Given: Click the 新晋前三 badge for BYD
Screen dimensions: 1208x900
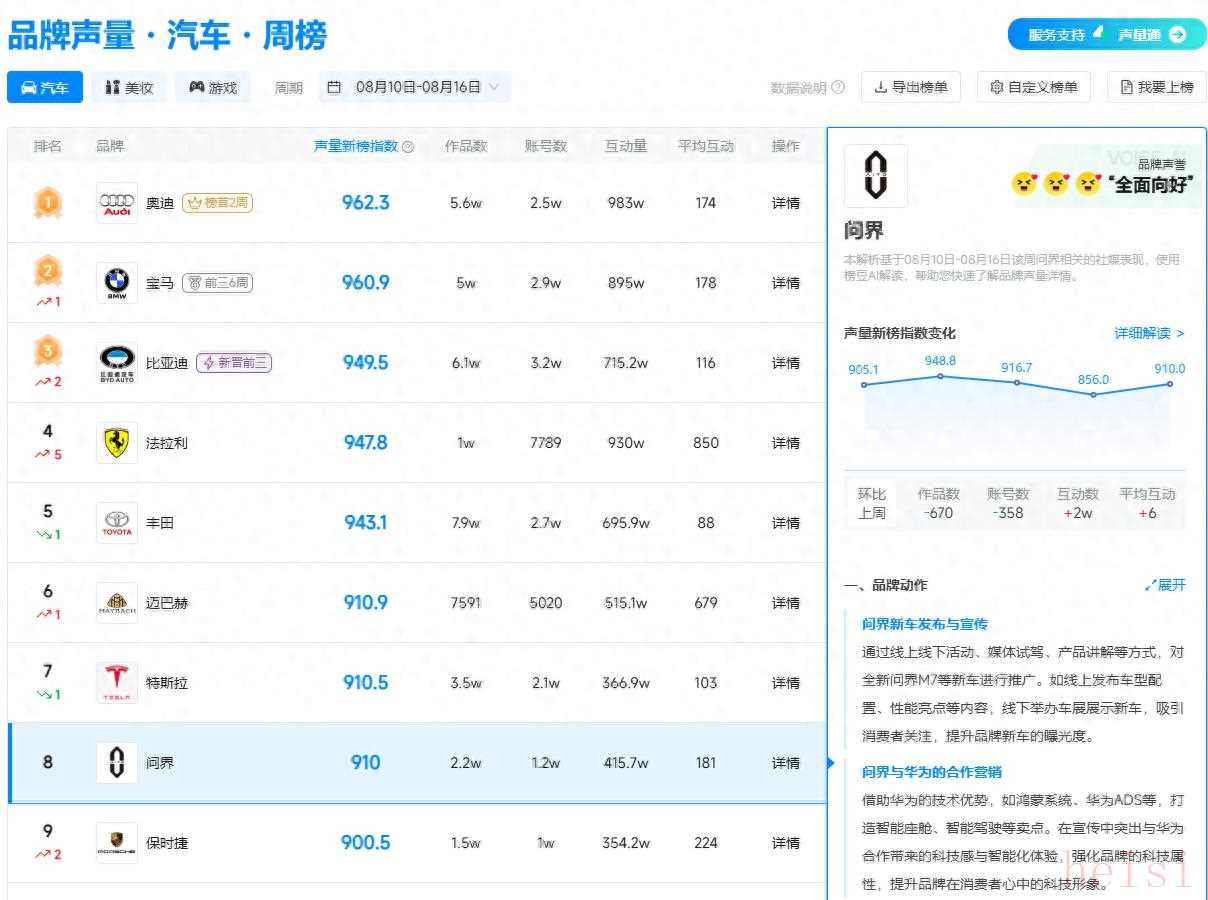Looking at the screenshot, I should click(234, 363).
